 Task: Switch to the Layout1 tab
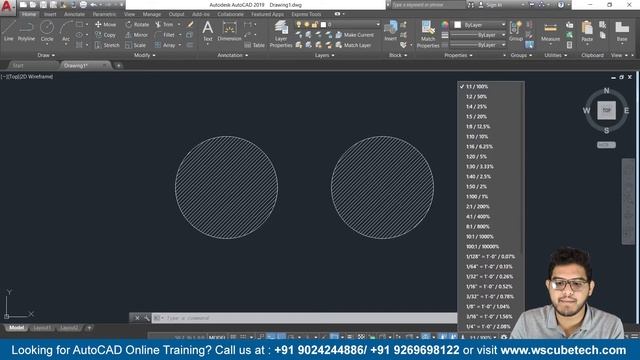42,328
